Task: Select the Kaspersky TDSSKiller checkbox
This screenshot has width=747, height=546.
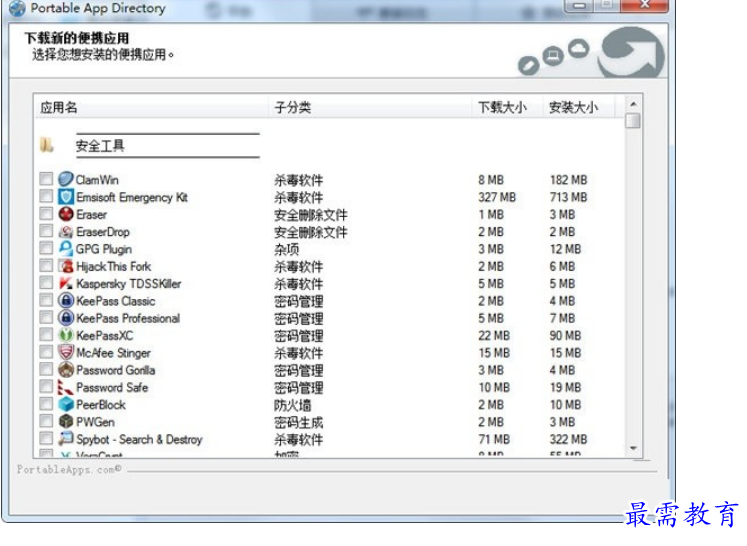Action: [x=46, y=283]
